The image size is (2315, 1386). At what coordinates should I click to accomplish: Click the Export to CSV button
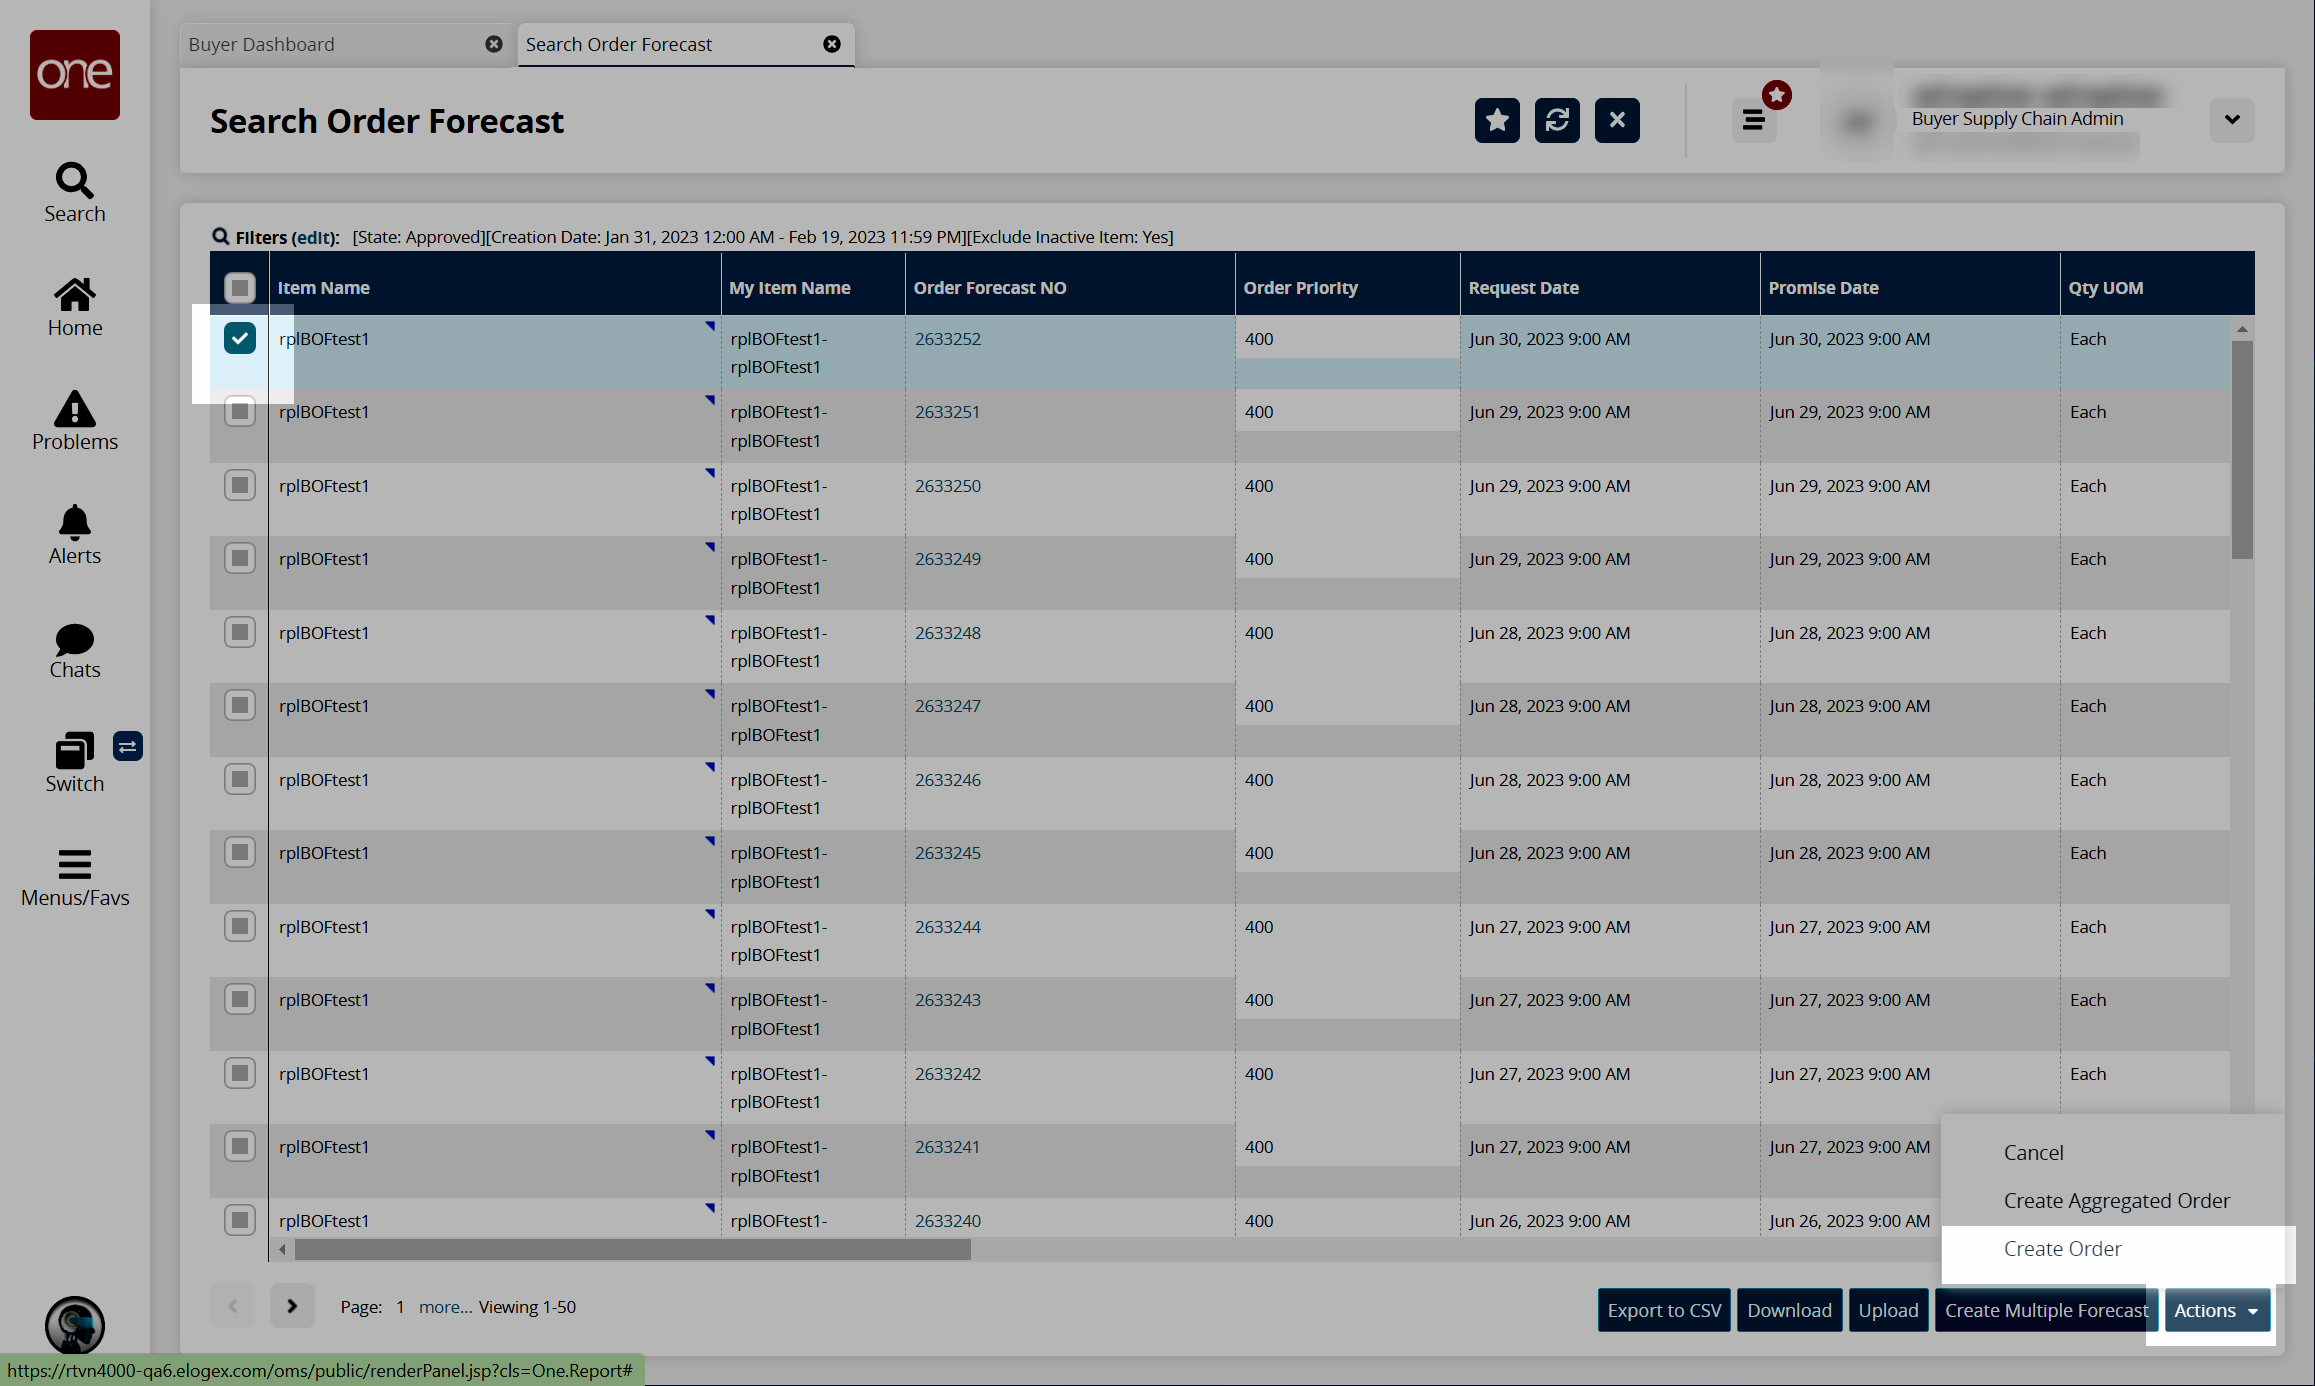click(1664, 1310)
